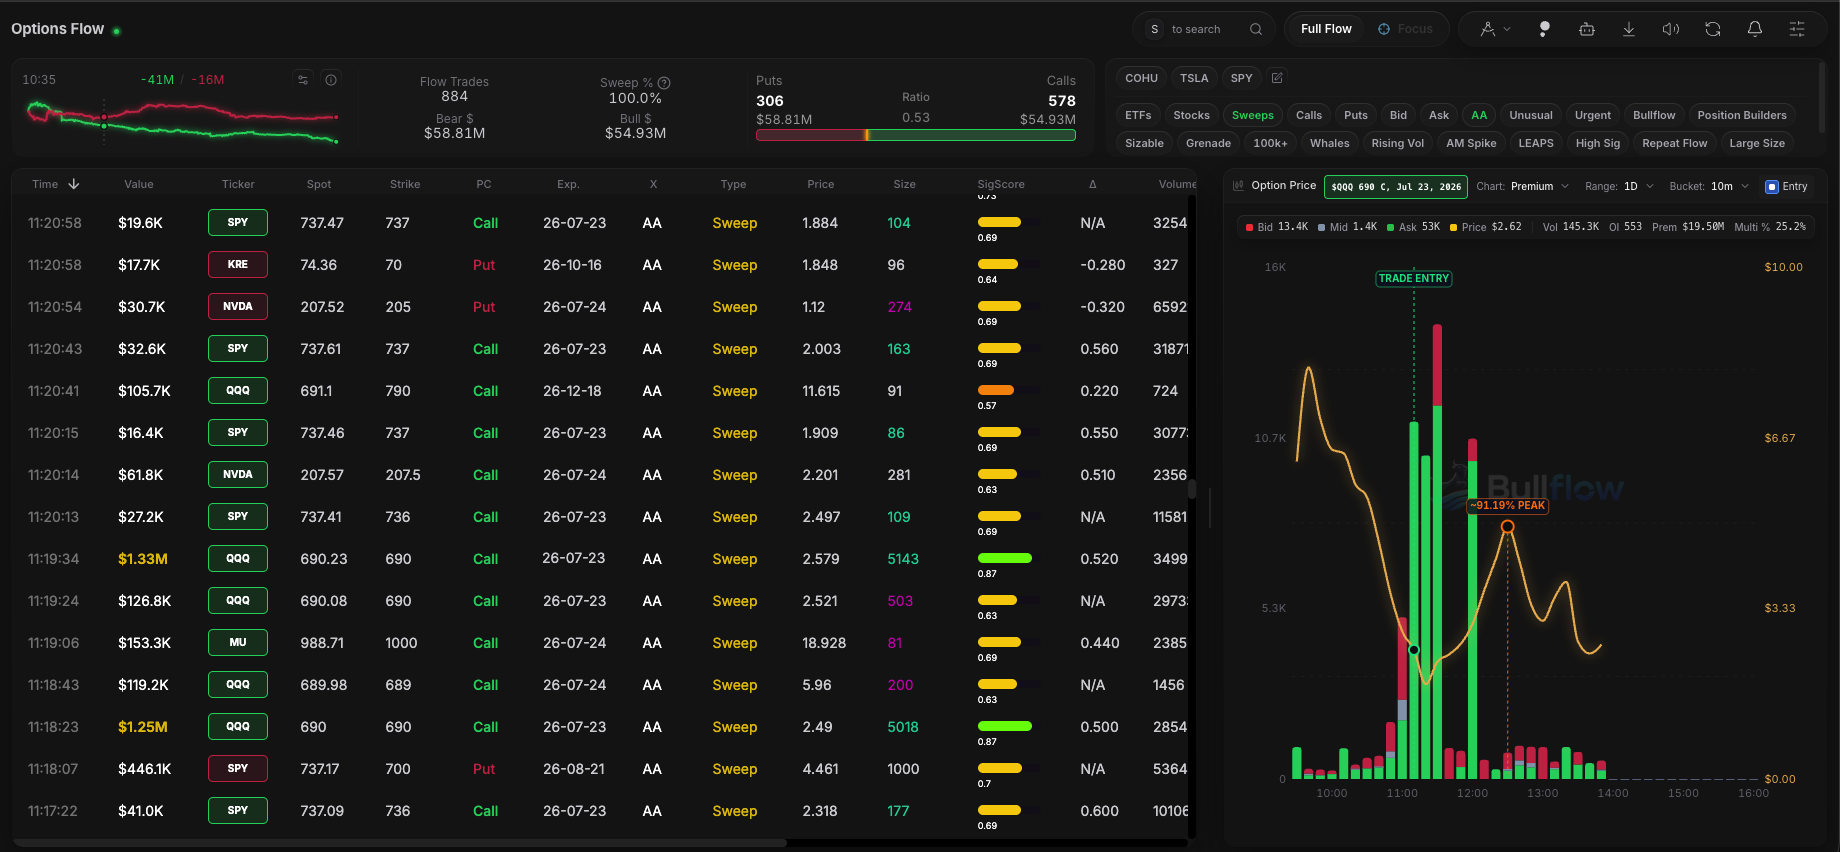Click the Position Builders filter
This screenshot has height=852, width=1840.
tap(1742, 115)
